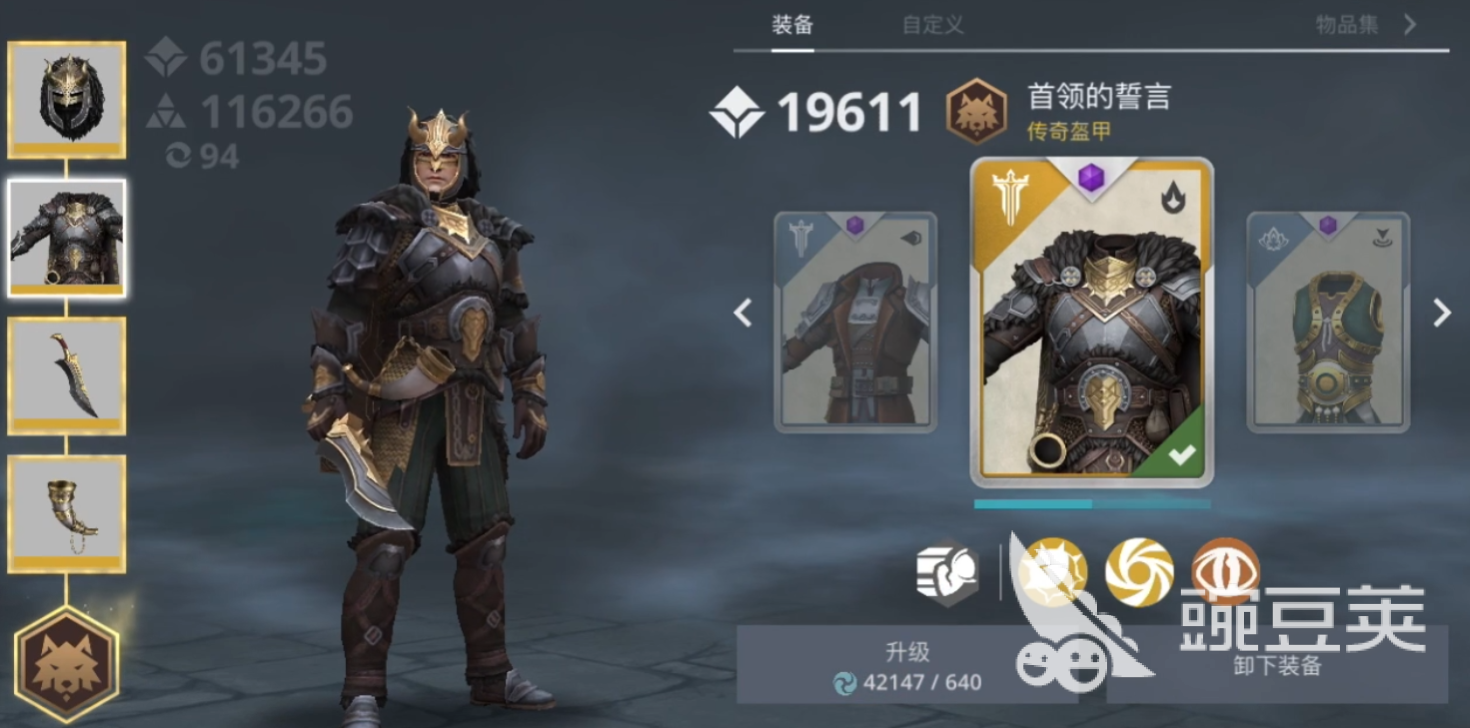The image size is (1470, 728).
Task: Show previous armor with left arrow
Action: pyautogui.click(x=742, y=313)
